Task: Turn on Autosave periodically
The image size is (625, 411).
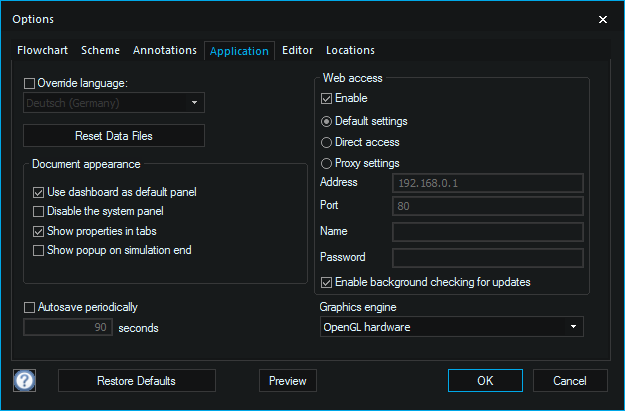Action: tap(29, 307)
